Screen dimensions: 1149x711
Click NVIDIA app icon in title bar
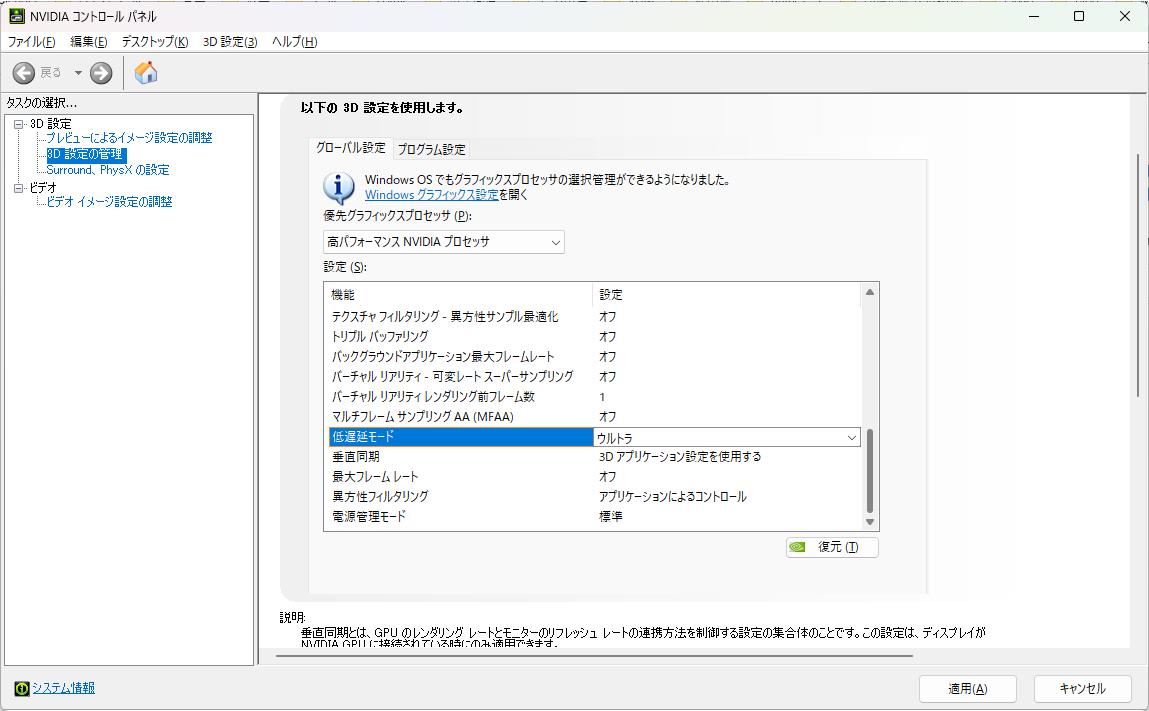[16, 16]
